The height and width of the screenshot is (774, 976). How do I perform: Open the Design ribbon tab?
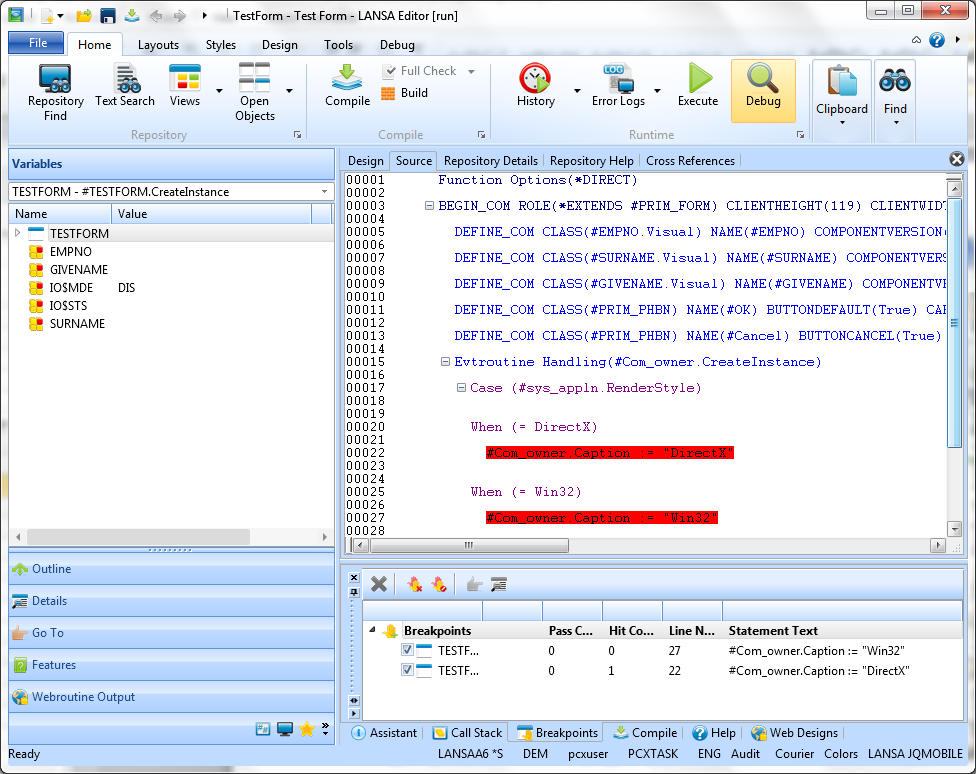[x=279, y=45]
